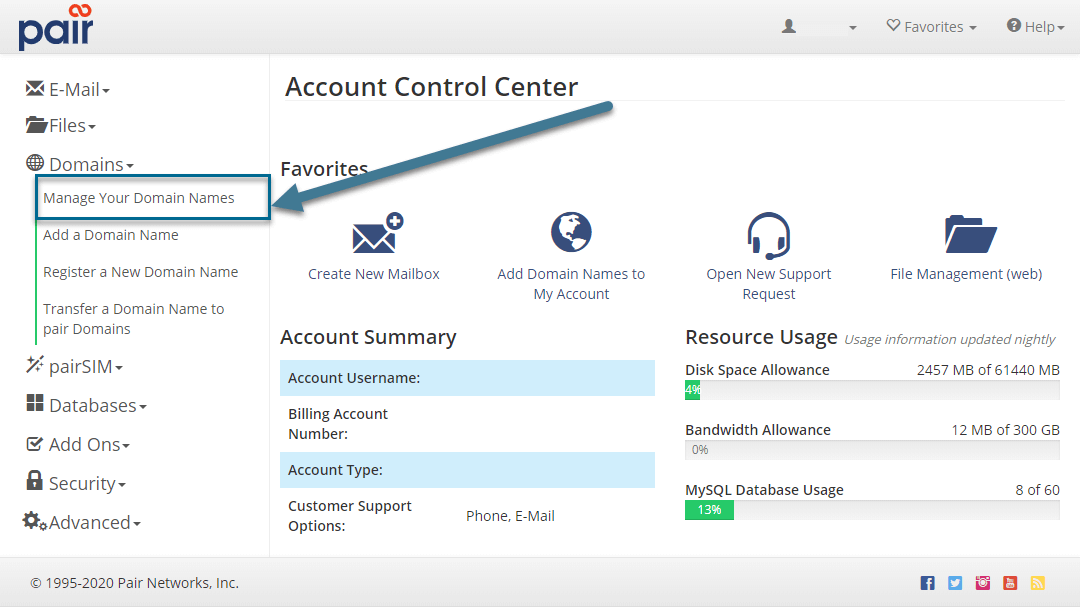The height and width of the screenshot is (607, 1080).
Task: Open Add Domain Names to My Account link
Action: 571,283
